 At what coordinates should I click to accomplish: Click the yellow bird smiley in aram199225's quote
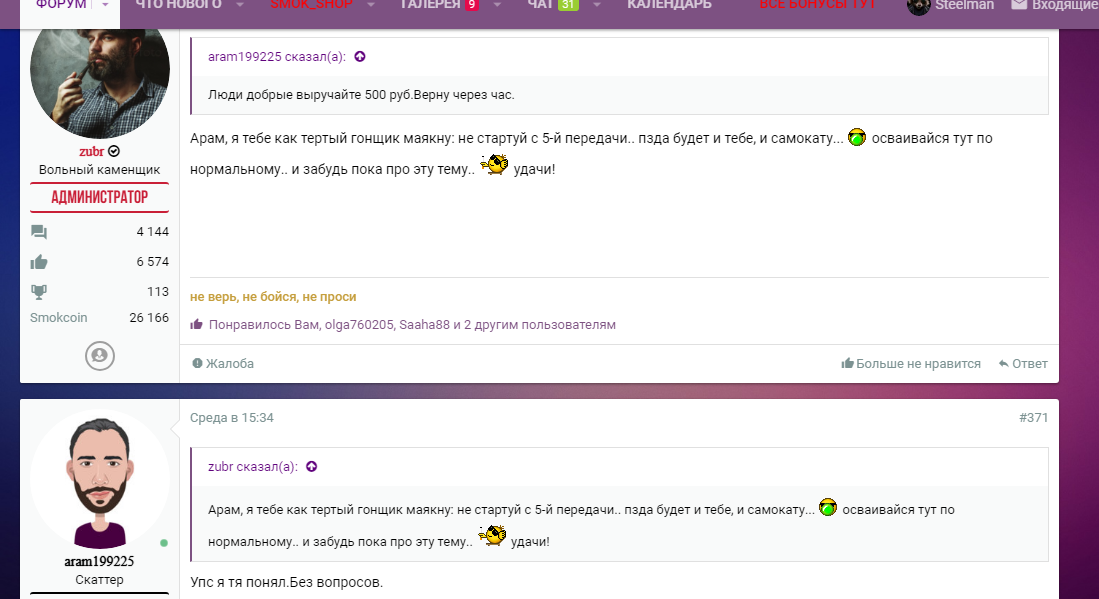492,537
